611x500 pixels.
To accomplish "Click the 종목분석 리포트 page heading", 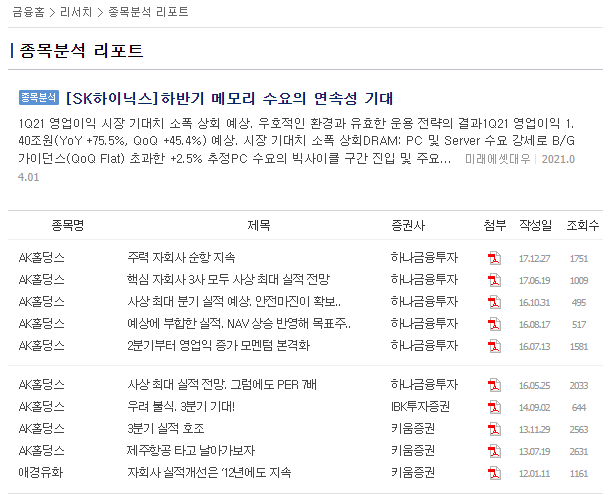I will [x=81, y=51].
